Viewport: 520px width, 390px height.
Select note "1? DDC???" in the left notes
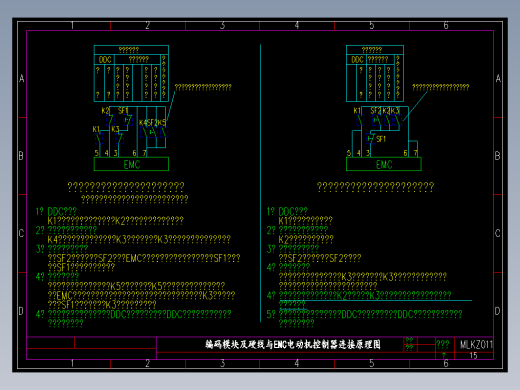point(56,211)
